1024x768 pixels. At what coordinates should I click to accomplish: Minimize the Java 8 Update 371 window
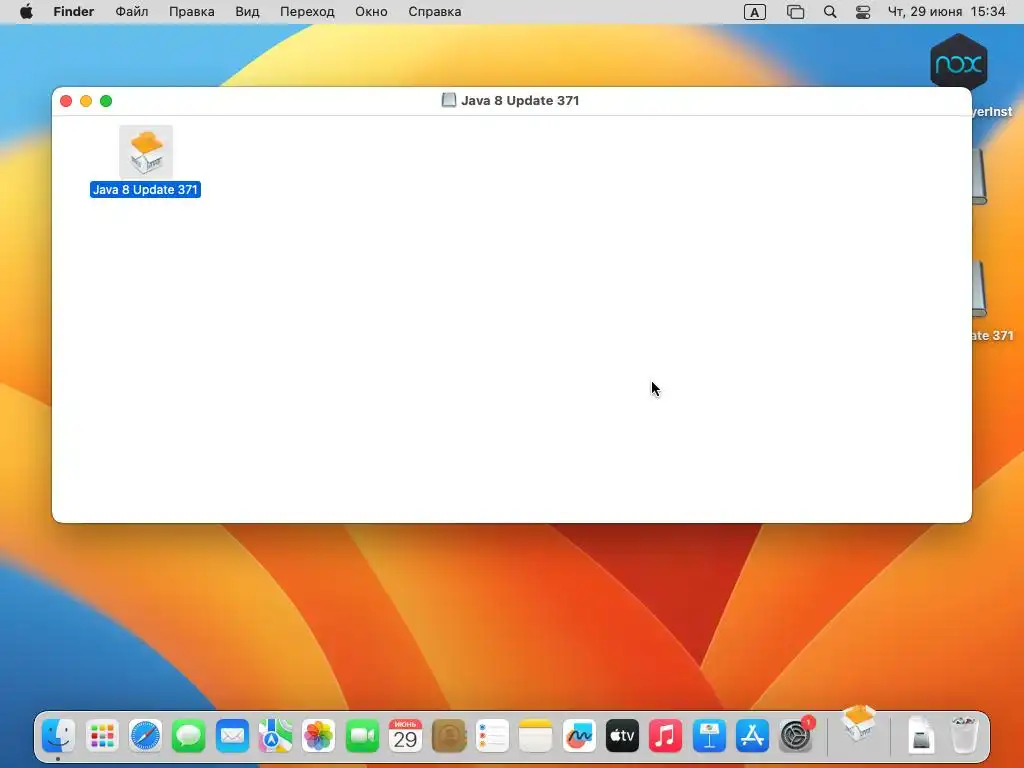(x=86, y=101)
